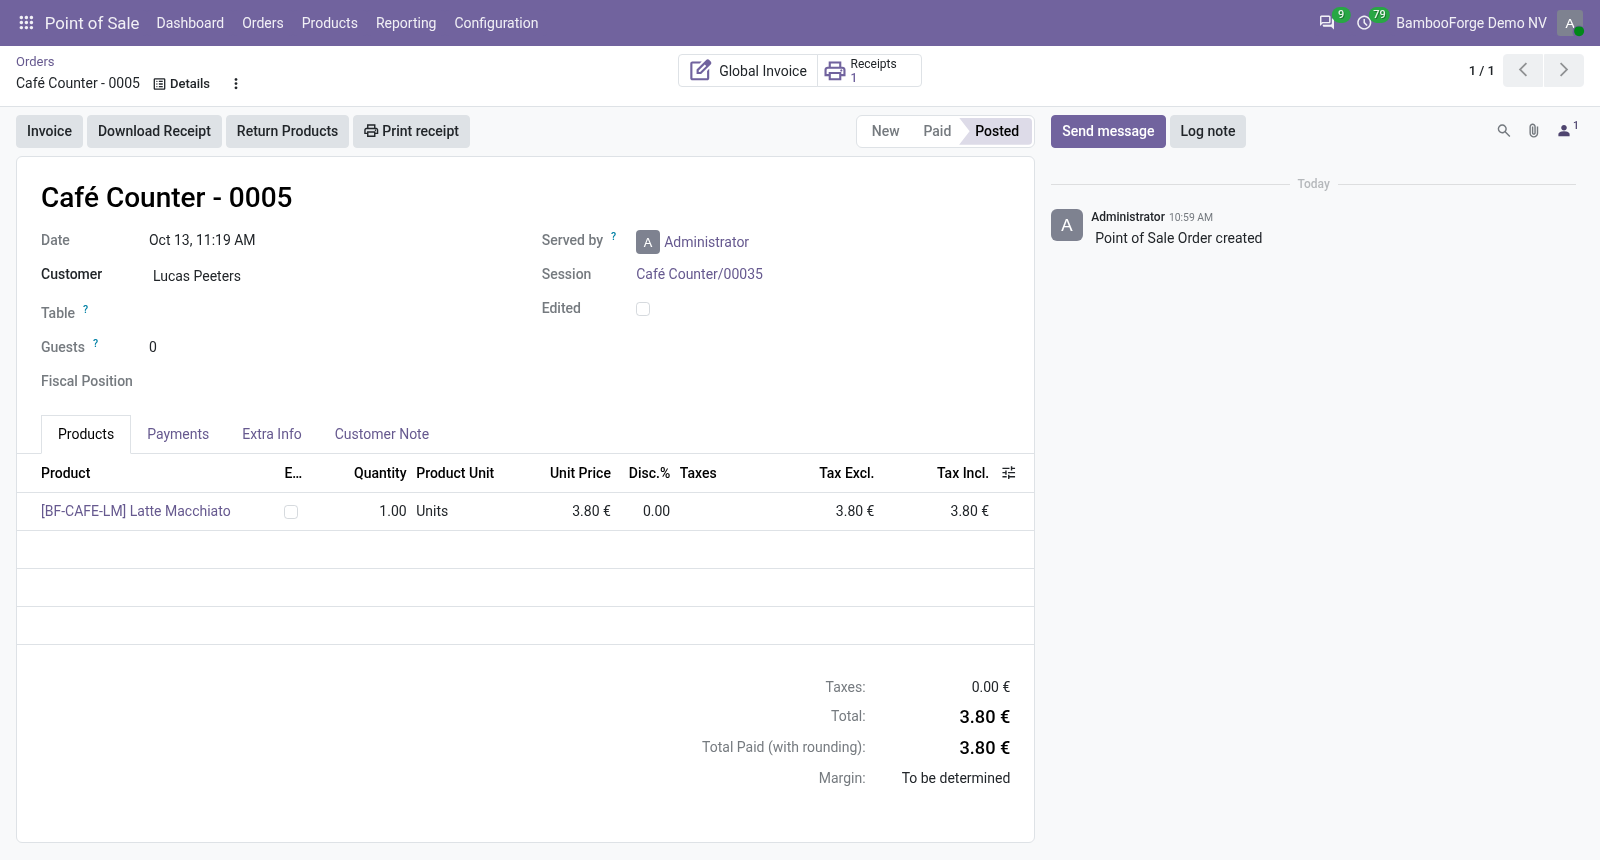The width and height of the screenshot is (1600, 860).
Task: Open Orders menu in top bar
Action: tap(263, 23)
